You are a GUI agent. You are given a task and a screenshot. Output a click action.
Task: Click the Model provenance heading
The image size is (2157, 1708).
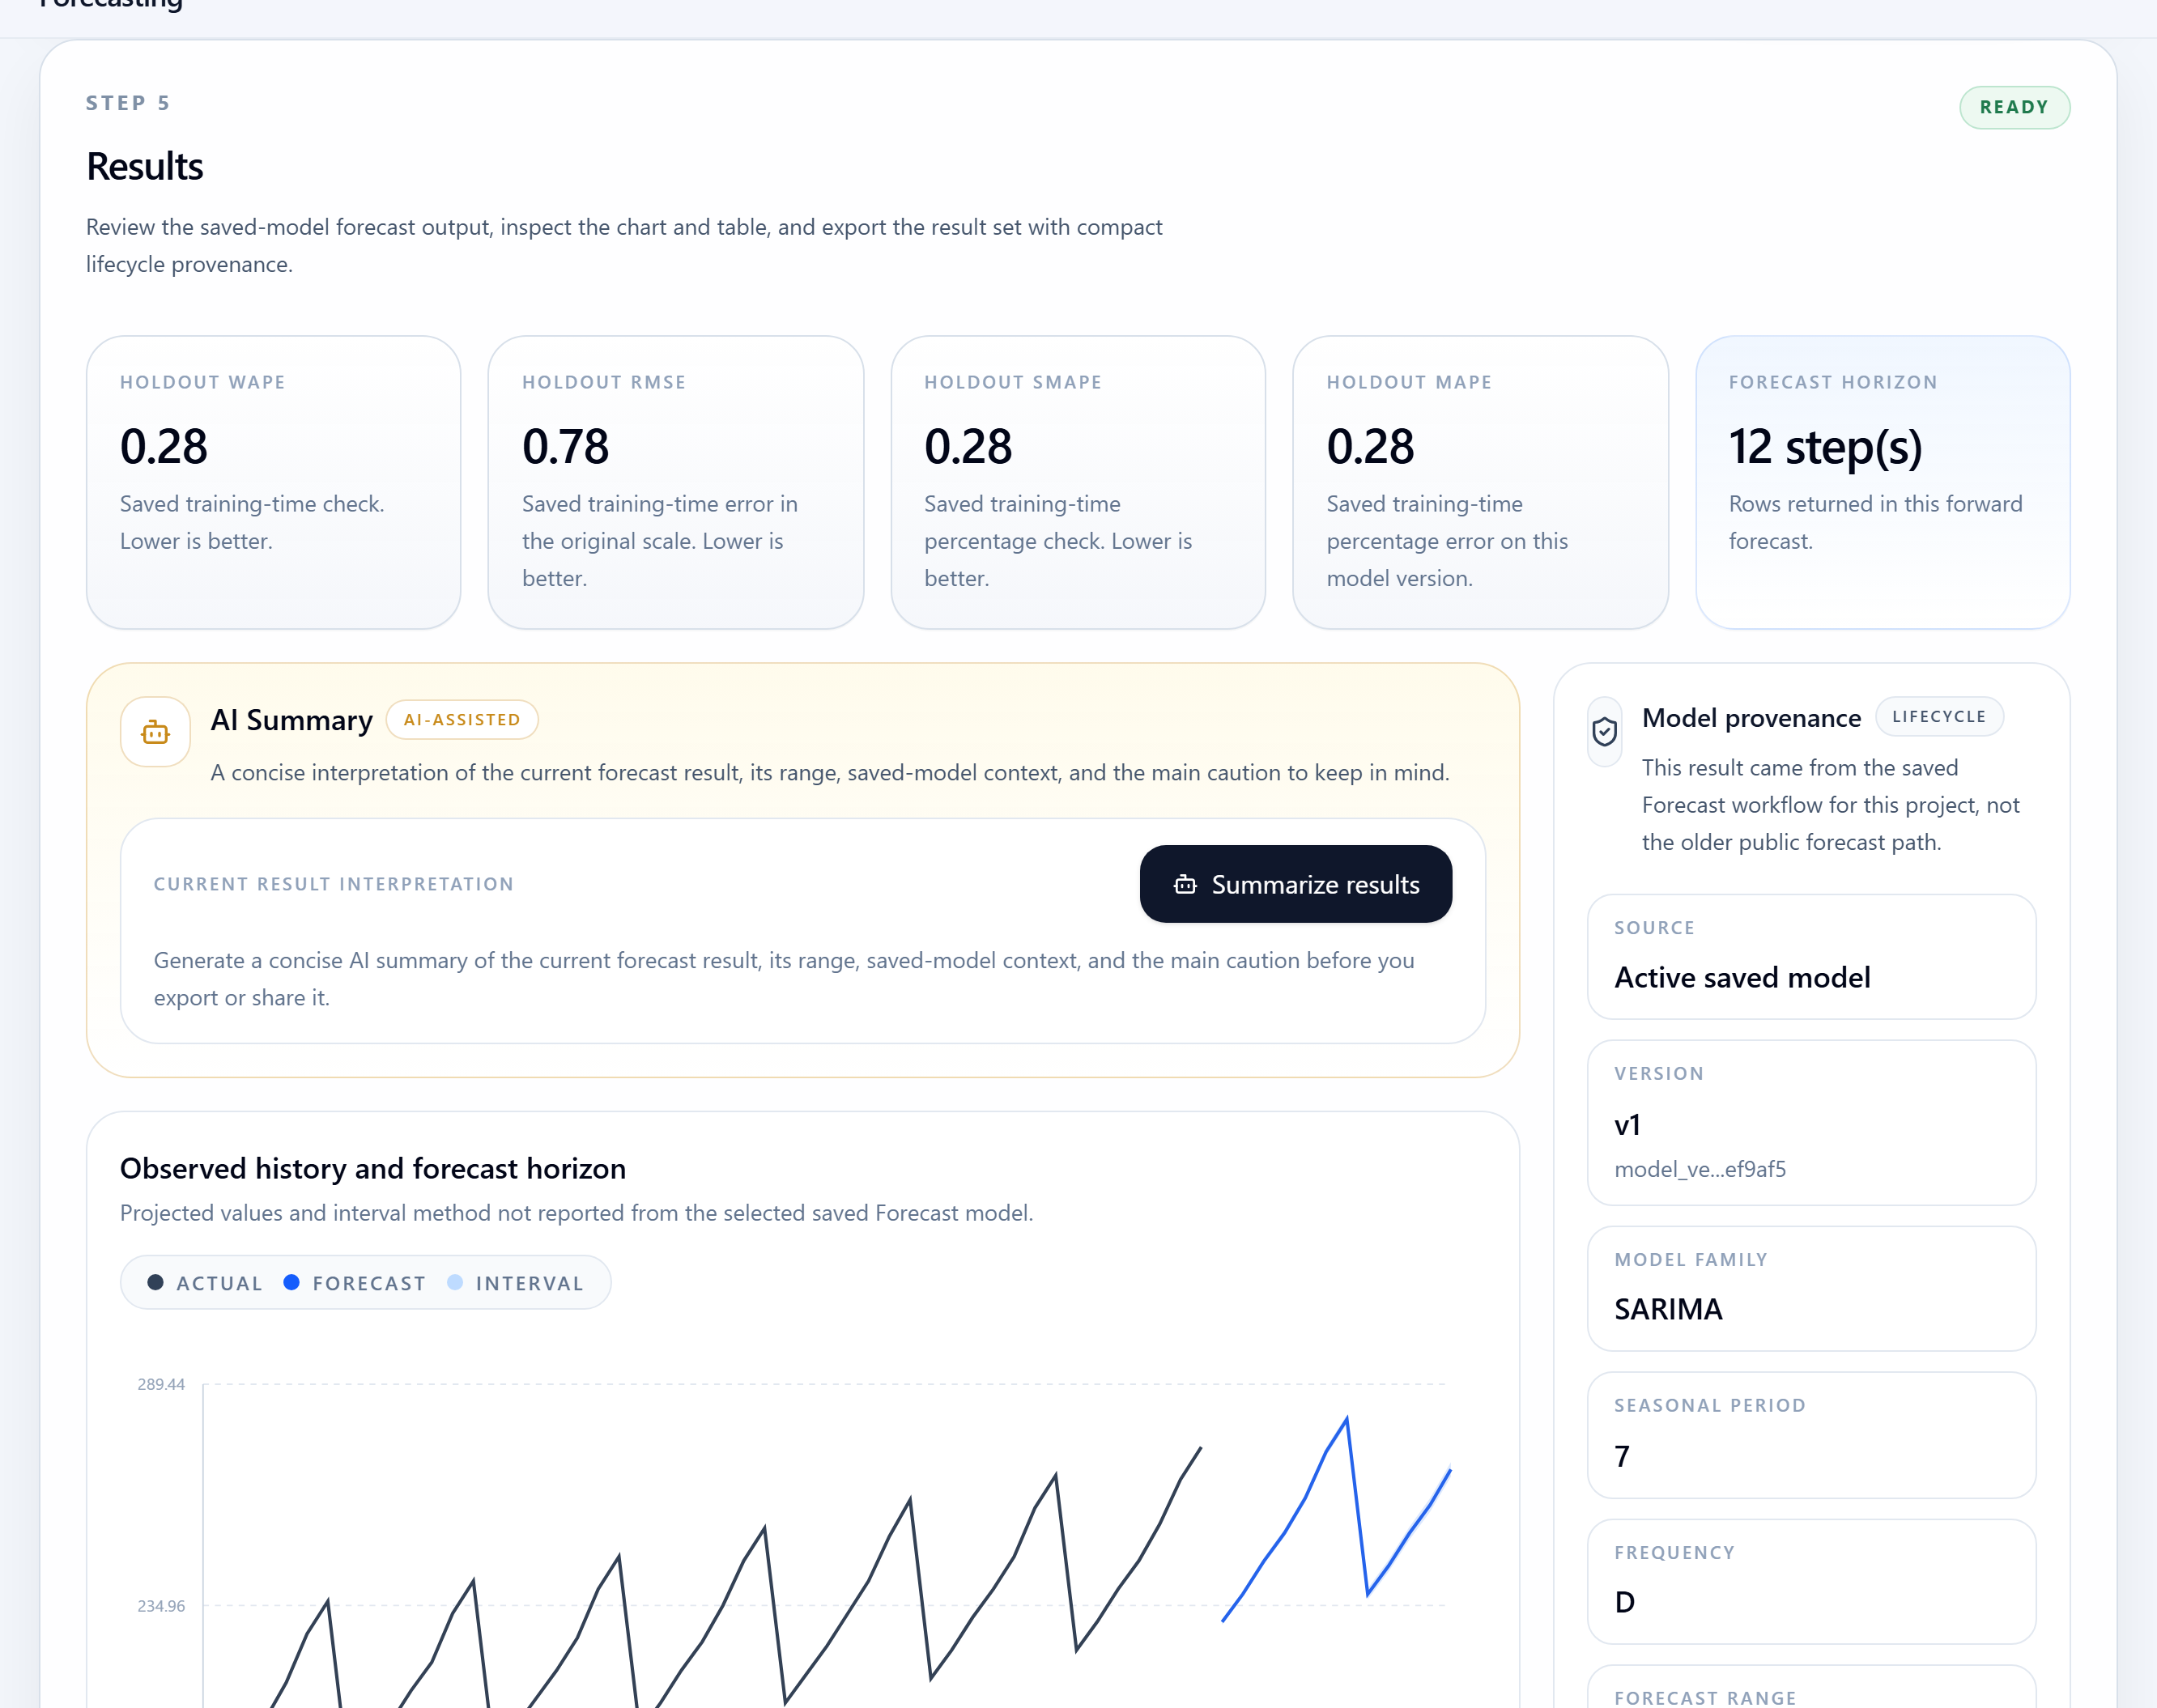tap(1751, 718)
